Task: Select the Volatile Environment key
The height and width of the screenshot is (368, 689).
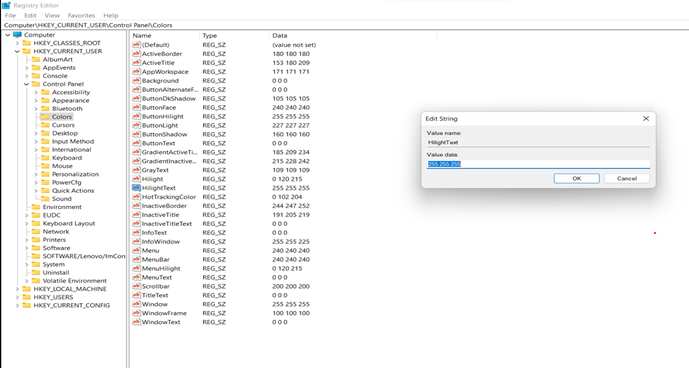Action: coord(74,281)
